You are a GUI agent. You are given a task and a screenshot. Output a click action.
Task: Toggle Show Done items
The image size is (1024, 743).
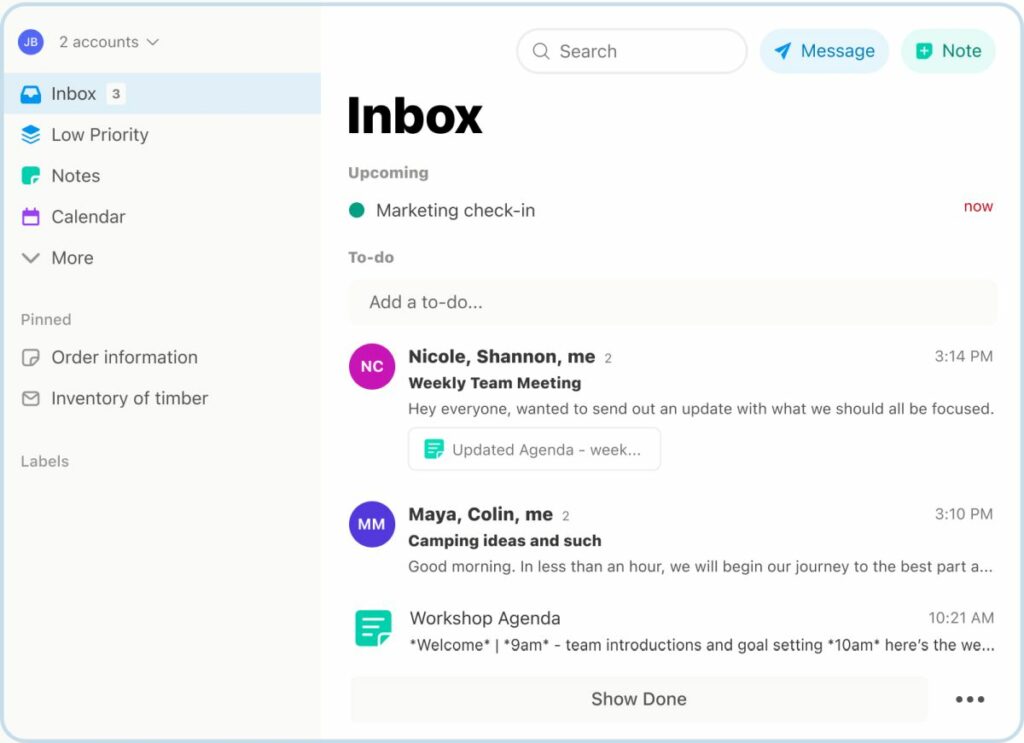click(639, 699)
